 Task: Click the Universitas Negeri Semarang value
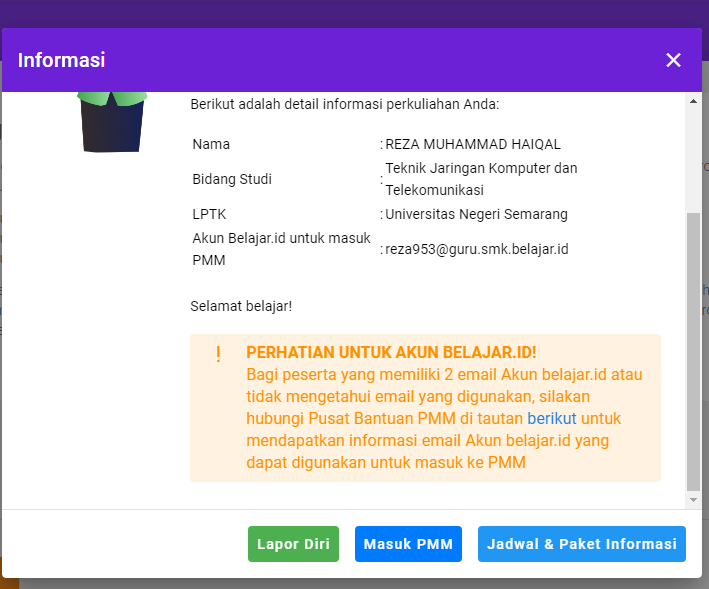tap(476, 214)
